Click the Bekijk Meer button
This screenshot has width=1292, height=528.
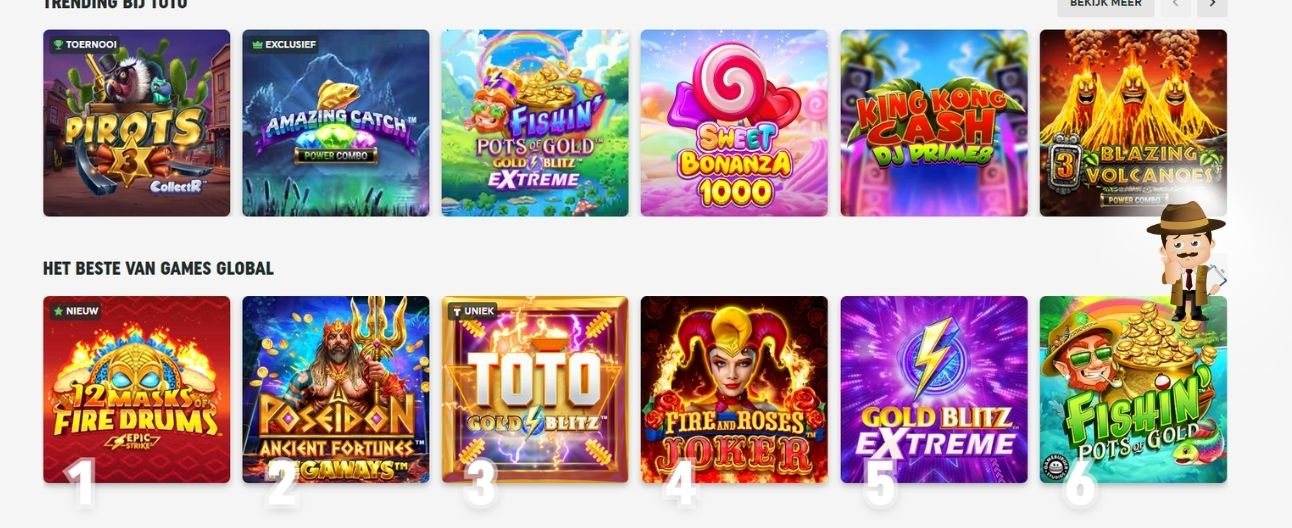[x=1105, y=5]
